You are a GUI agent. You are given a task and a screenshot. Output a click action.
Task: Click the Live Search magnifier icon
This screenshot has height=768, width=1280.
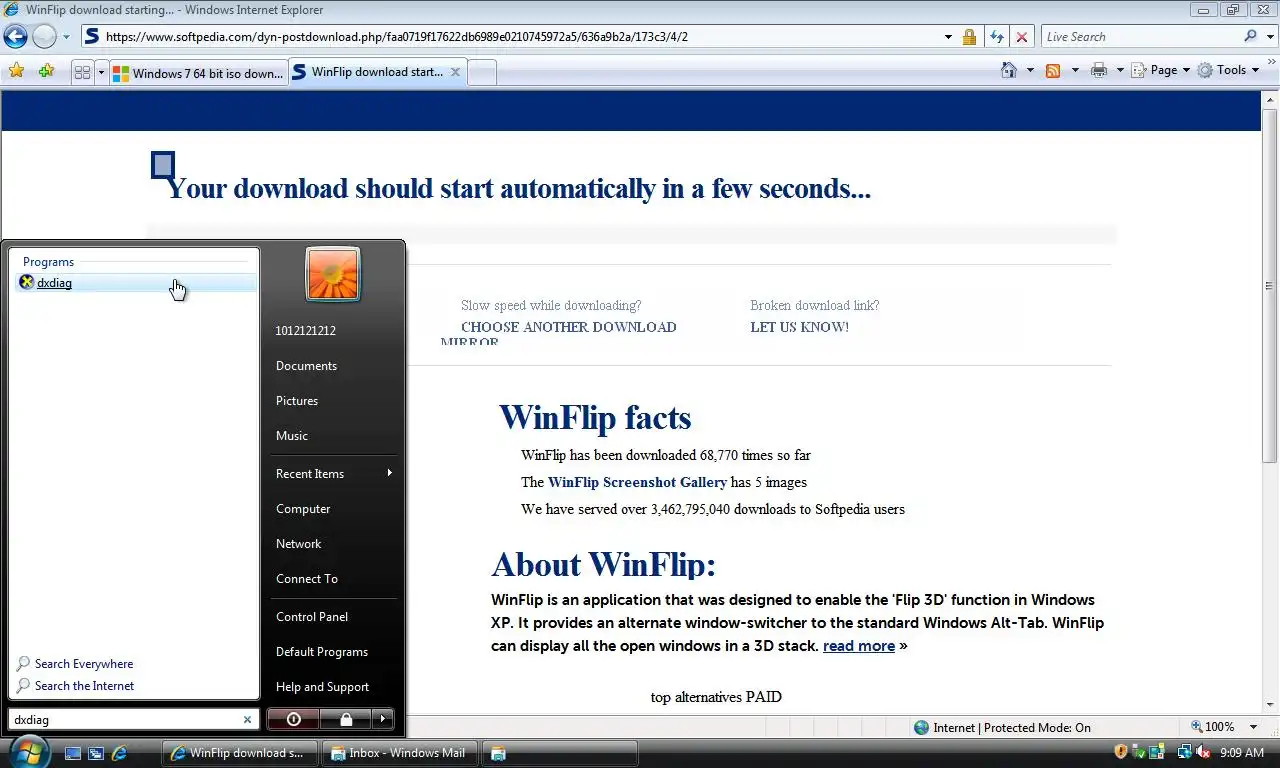click(1251, 37)
